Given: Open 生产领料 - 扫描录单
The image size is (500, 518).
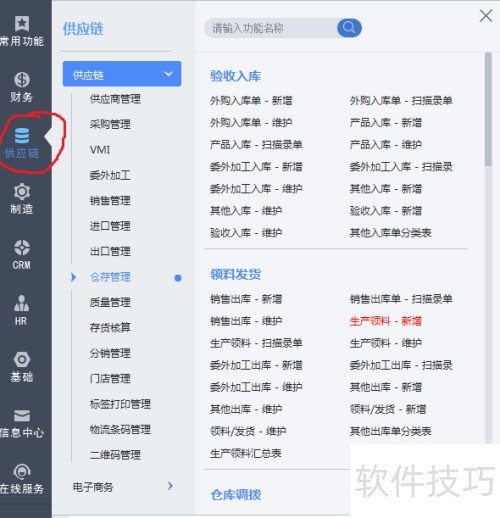Looking at the screenshot, I should pos(256,343).
